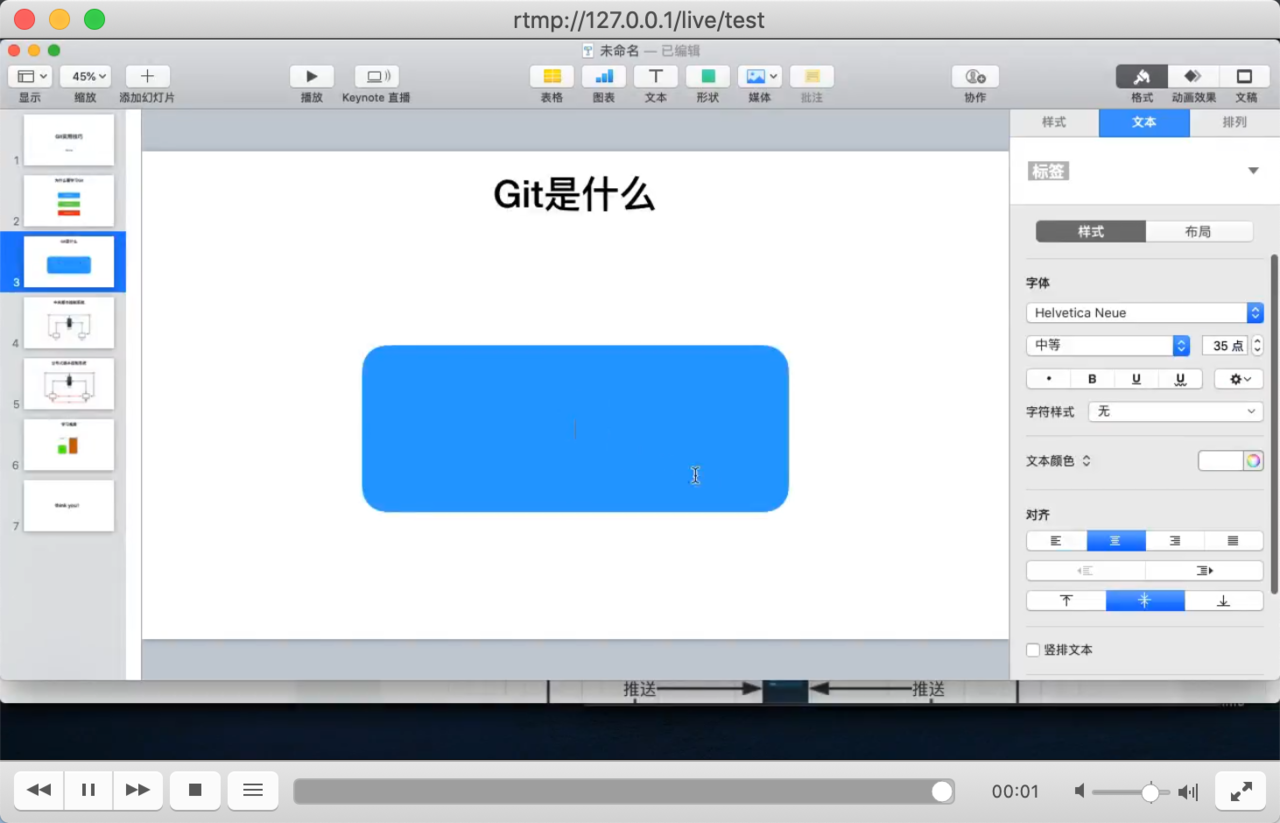Switch to the Text (文本) tab
The width and height of the screenshot is (1280, 823).
coord(1144,122)
